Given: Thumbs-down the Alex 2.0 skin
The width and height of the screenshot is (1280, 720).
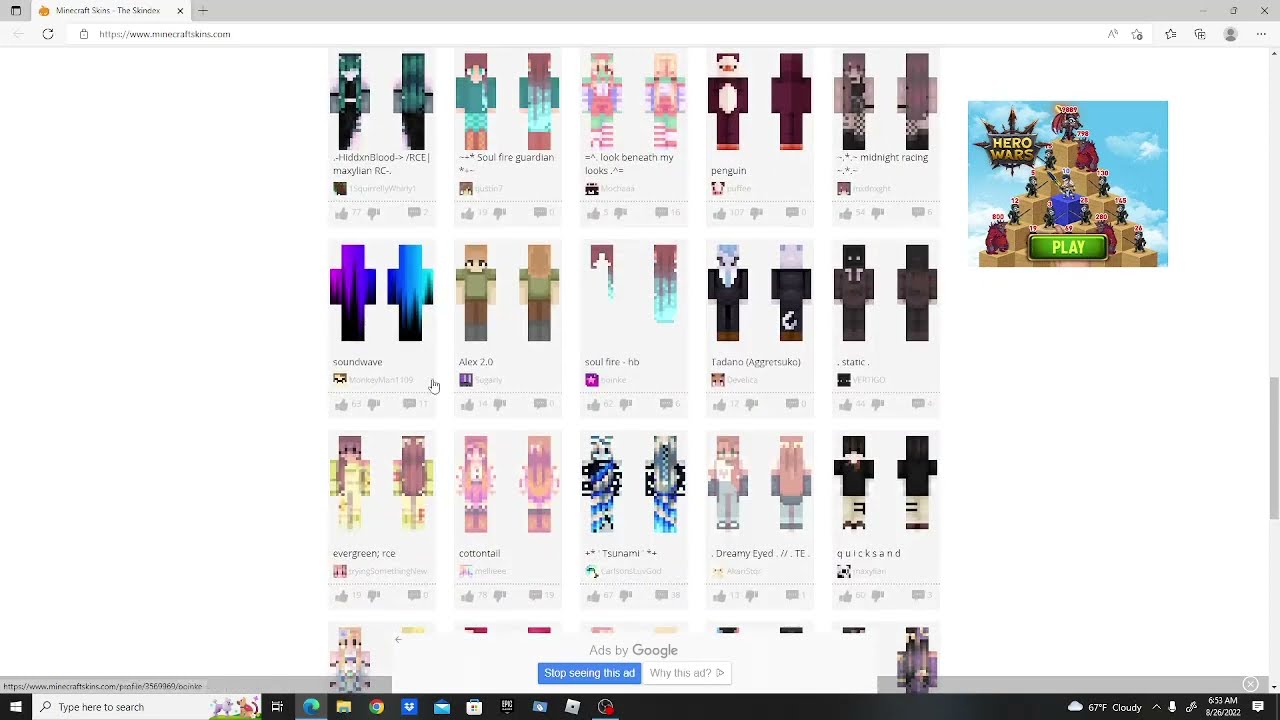Looking at the screenshot, I should (x=500, y=404).
